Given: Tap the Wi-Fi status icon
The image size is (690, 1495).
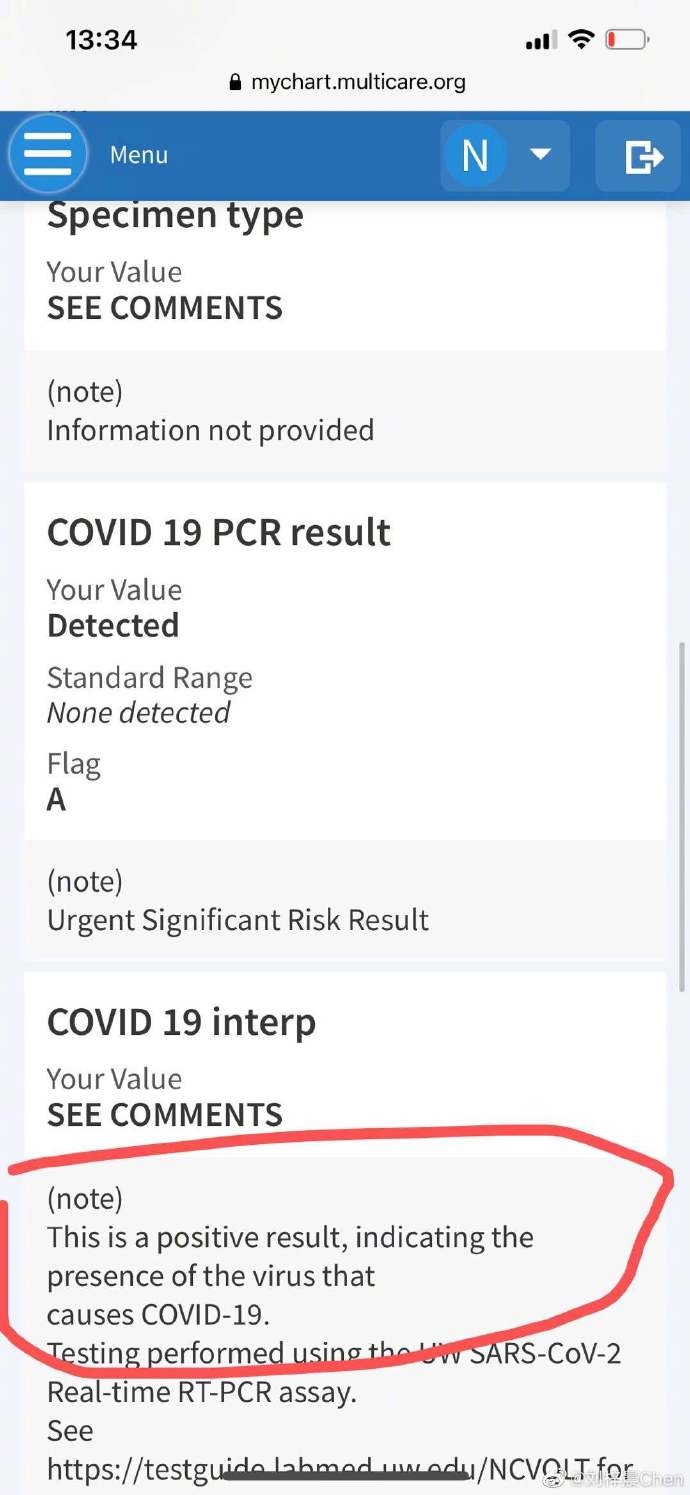Looking at the screenshot, I should [x=580, y=40].
